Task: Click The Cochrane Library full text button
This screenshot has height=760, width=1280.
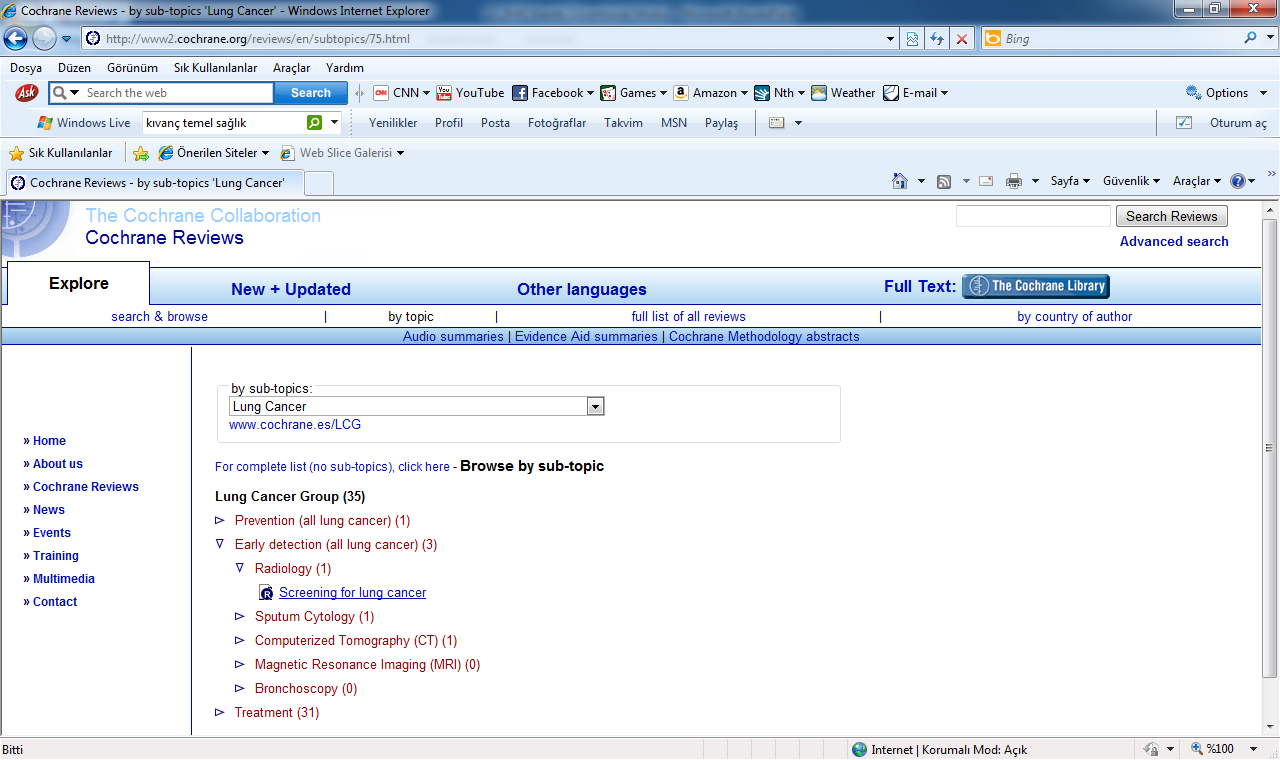Action: coord(1036,286)
